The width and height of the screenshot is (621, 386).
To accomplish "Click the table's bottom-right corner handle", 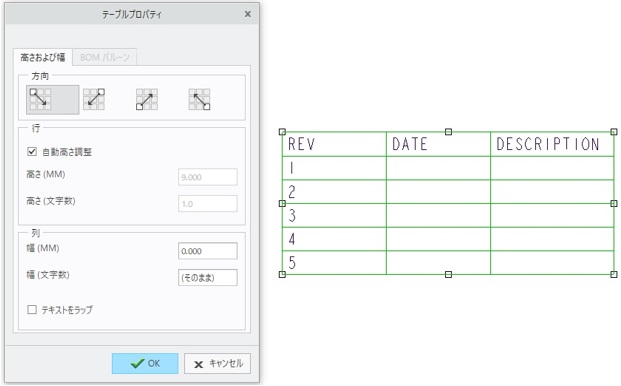I will 614,274.
